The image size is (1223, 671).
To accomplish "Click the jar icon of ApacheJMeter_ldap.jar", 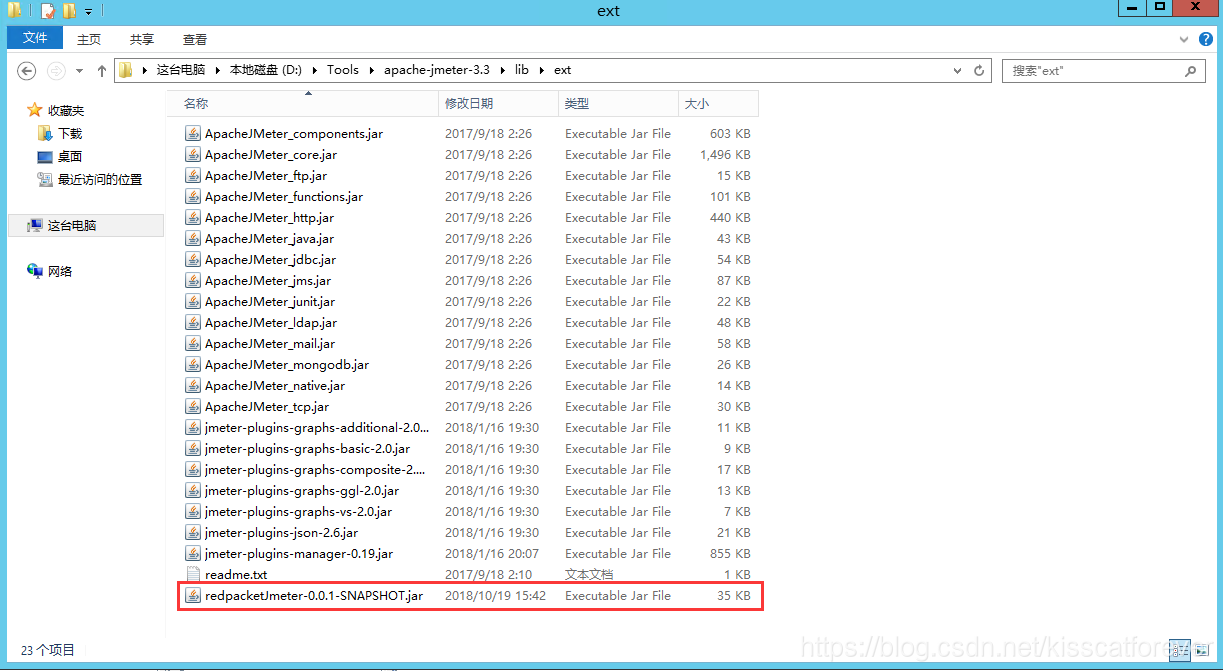I will [193, 322].
